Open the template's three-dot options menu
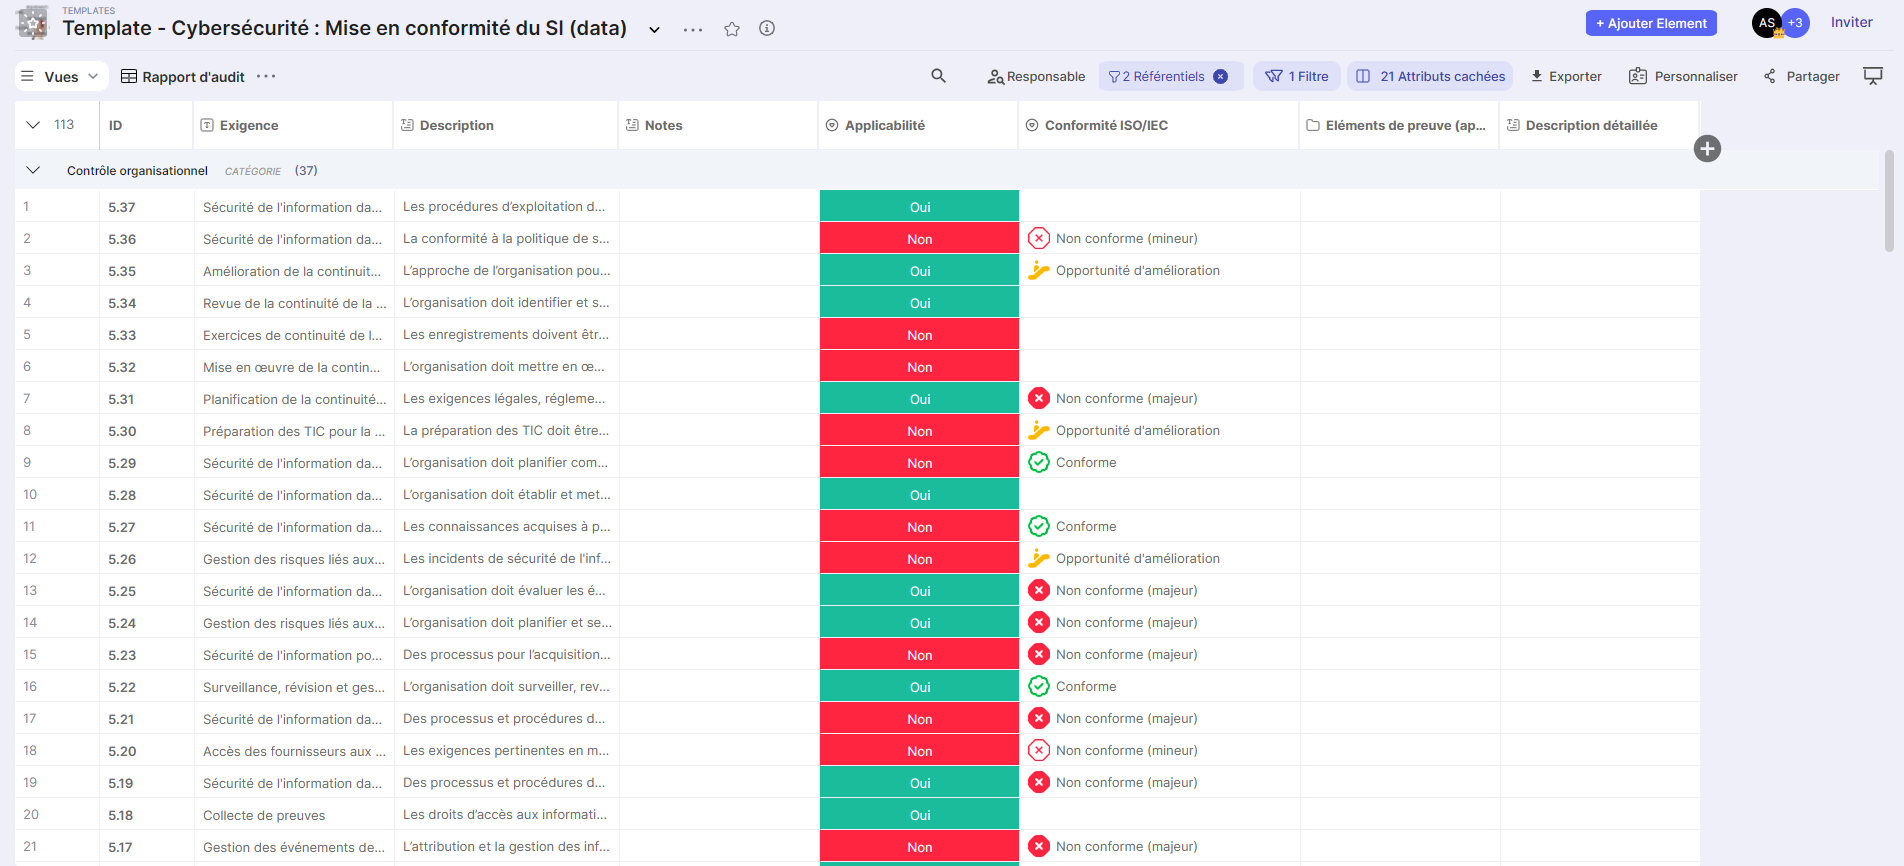The image size is (1904, 866). point(693,29)
